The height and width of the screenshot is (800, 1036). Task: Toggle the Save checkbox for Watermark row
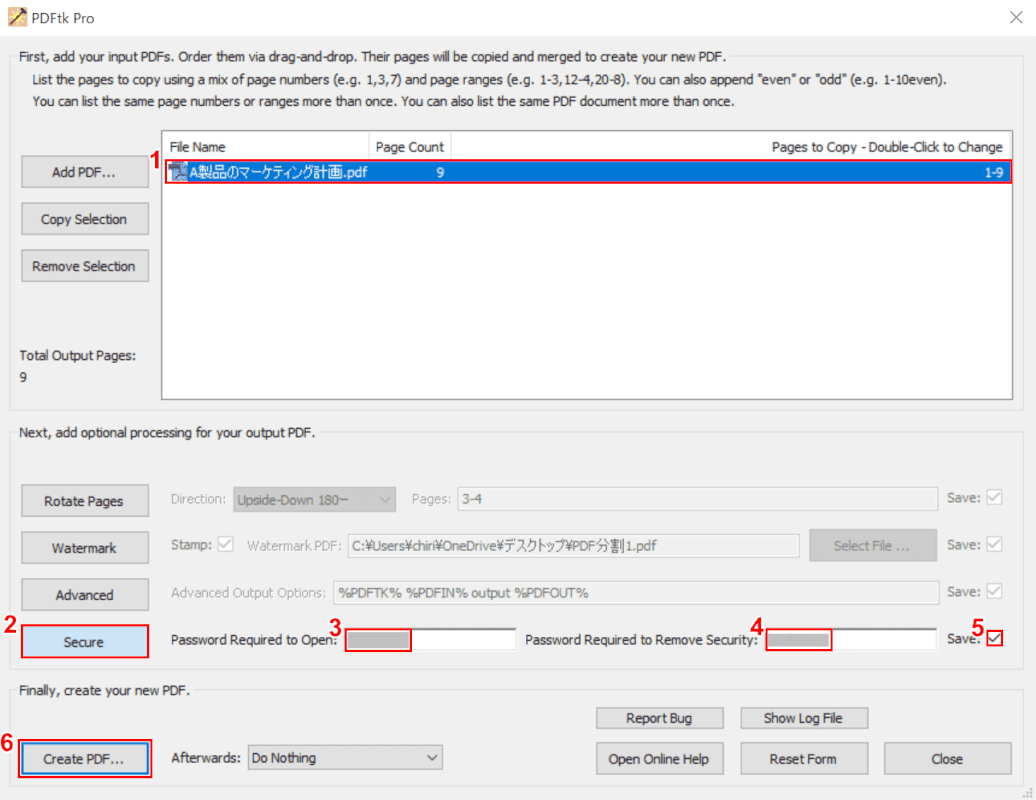(x=994, y=544)
